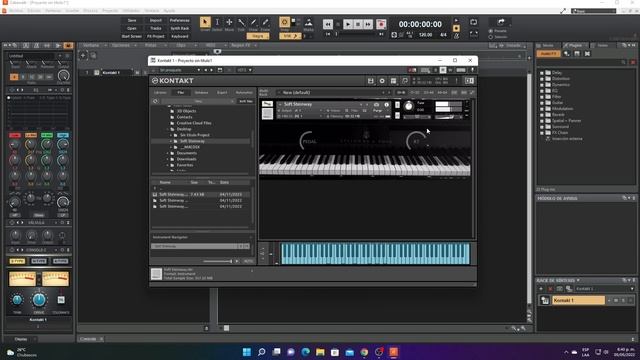Select the Audio FX plugin filter button

(x=548, y=54)
